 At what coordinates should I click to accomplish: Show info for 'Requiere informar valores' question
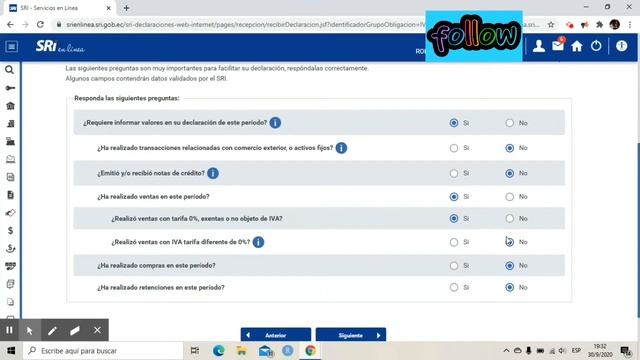coord(275,122)
